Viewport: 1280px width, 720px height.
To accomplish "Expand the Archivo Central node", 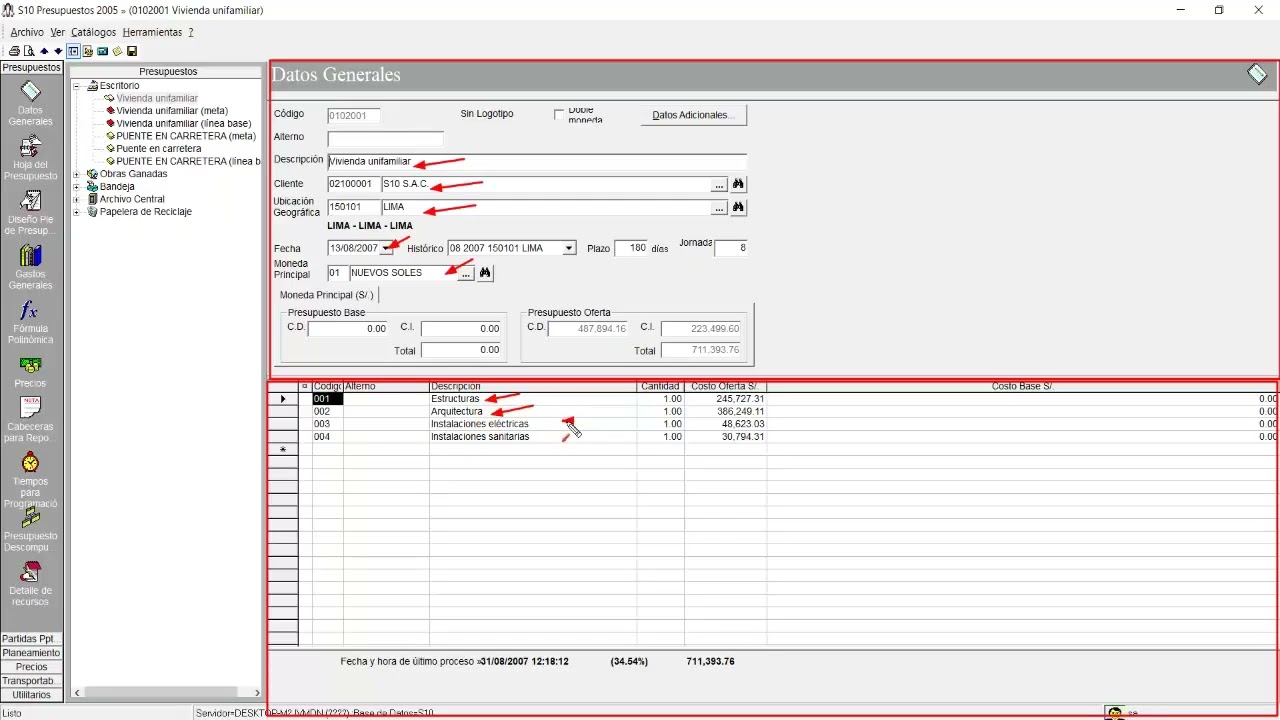I will click(78, 199).
